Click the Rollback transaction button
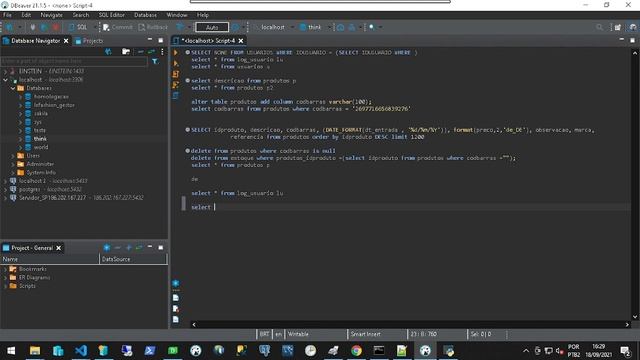This screenshot has width=640, height=360. pos(153,27)
